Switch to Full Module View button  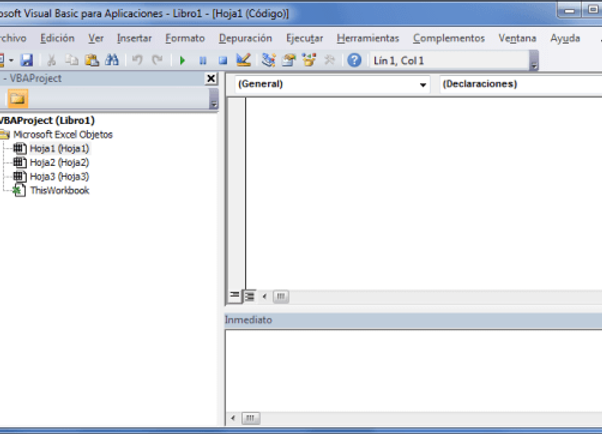tap(250, 296)
